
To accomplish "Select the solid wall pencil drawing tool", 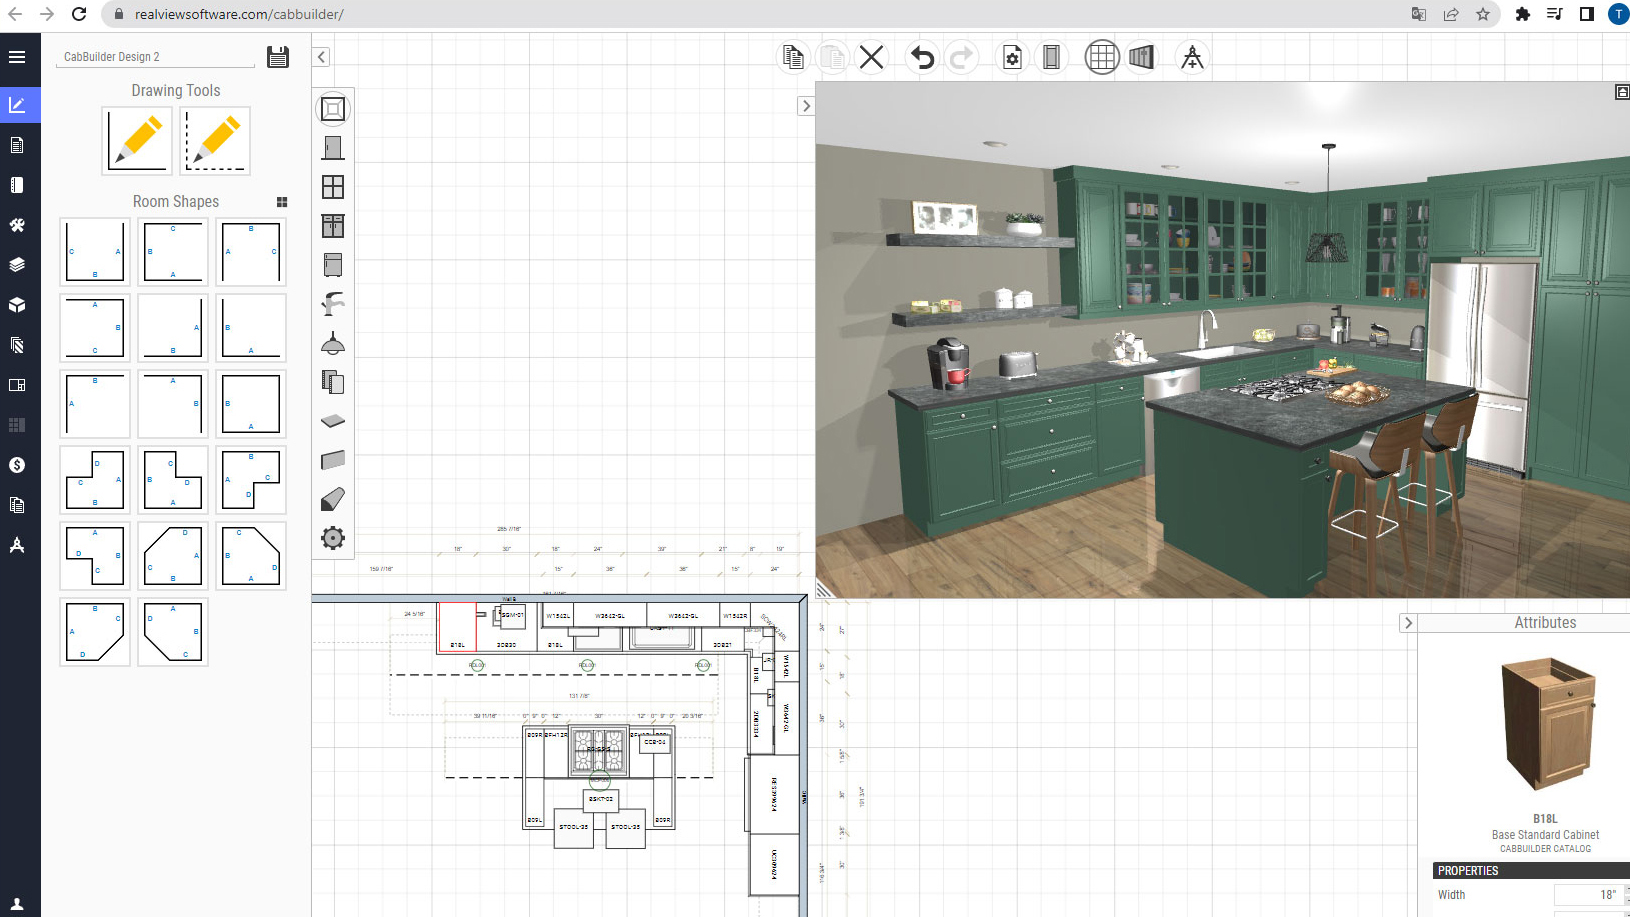I will tap(138, 141).
